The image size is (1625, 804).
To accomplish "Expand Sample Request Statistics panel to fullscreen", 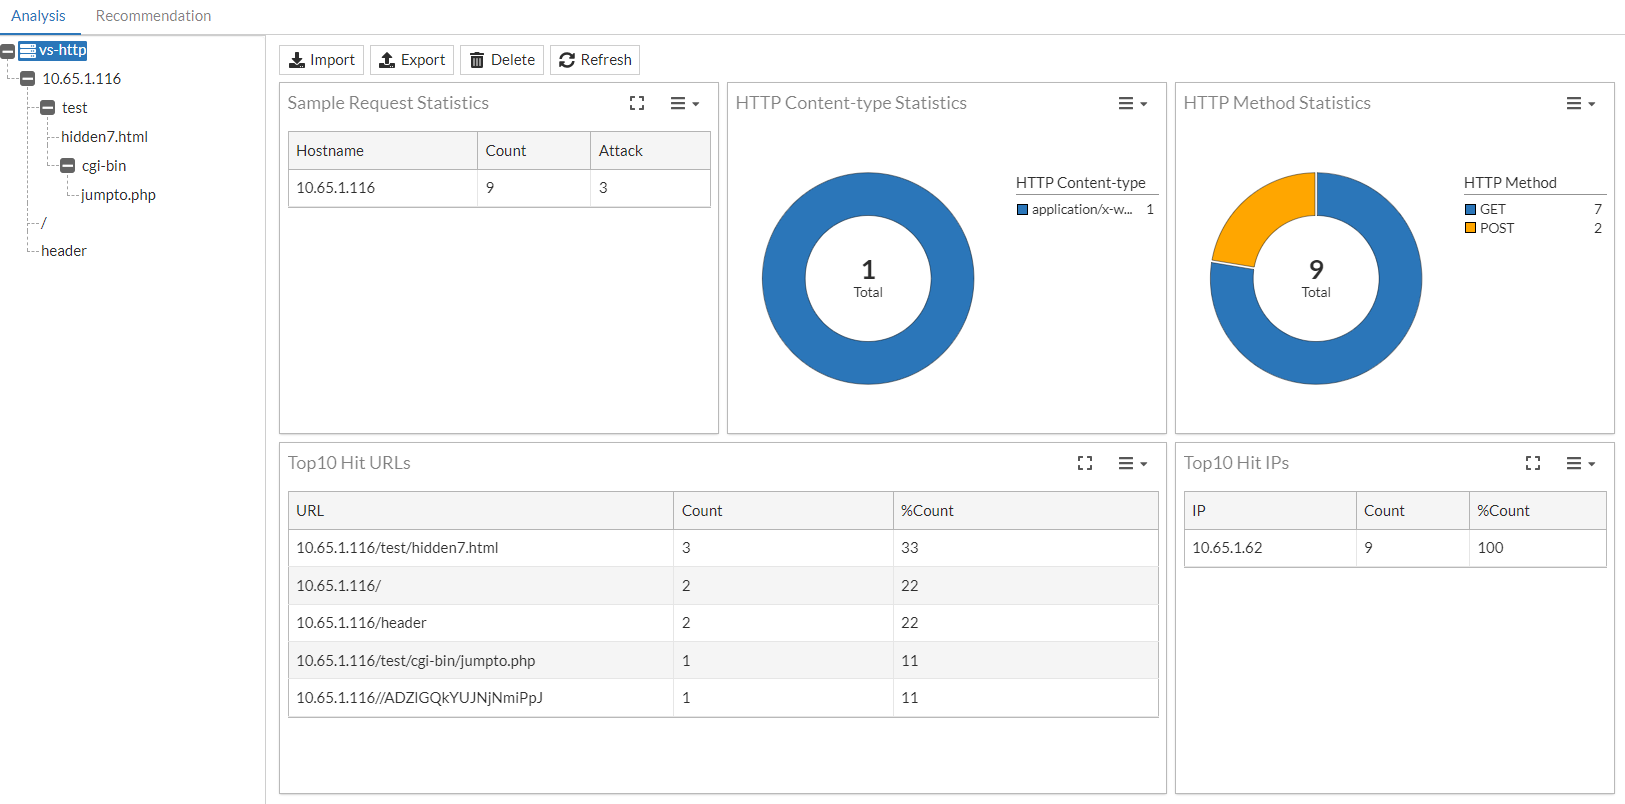I will tap(637, 103).
